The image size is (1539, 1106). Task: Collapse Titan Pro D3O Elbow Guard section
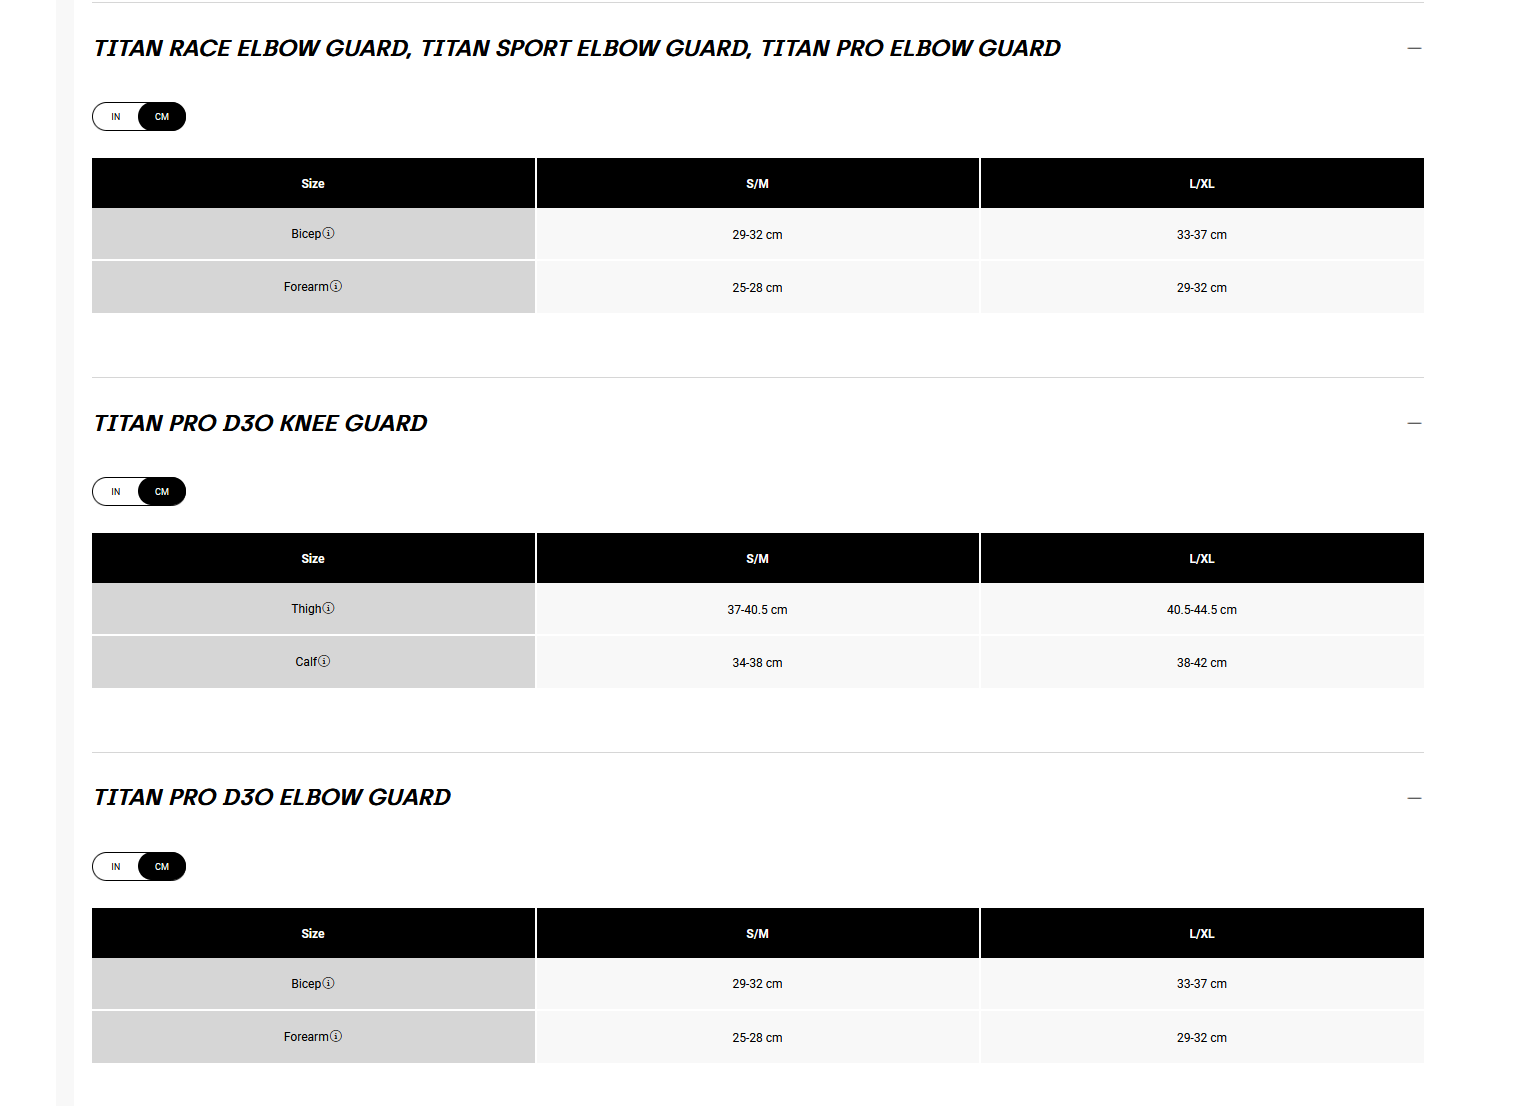pos(1414,798)
